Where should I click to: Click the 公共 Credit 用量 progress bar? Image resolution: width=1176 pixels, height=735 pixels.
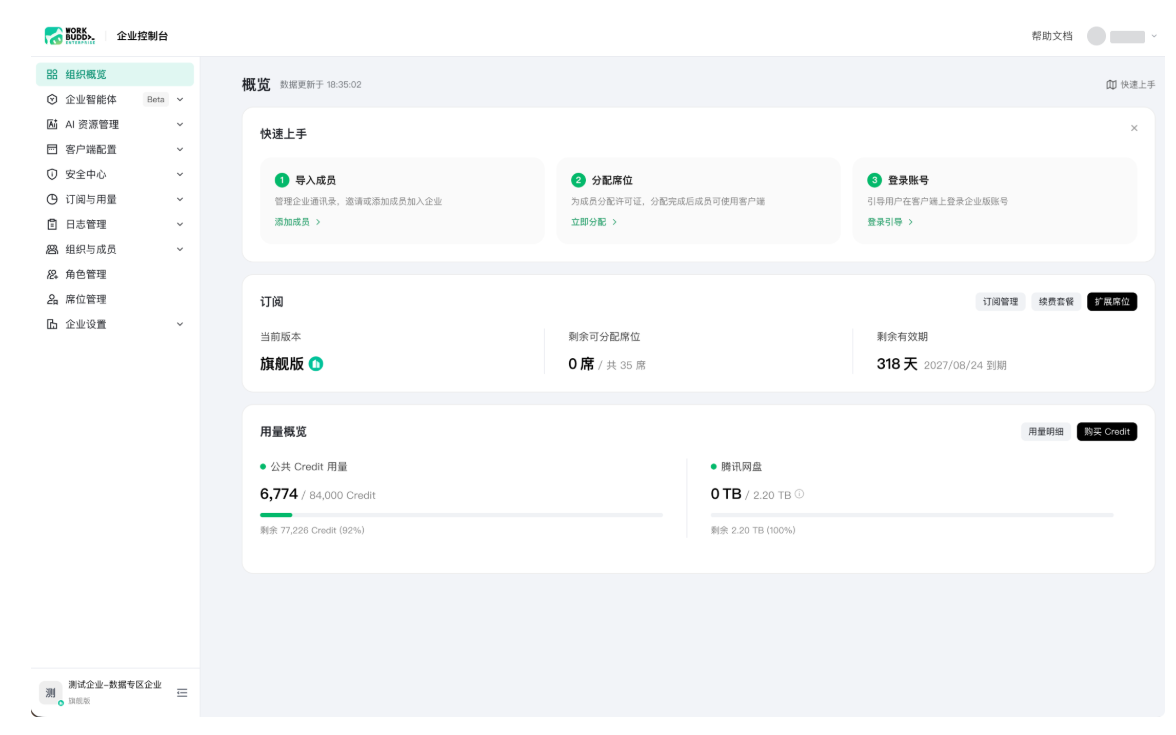[x=461, y=515]
